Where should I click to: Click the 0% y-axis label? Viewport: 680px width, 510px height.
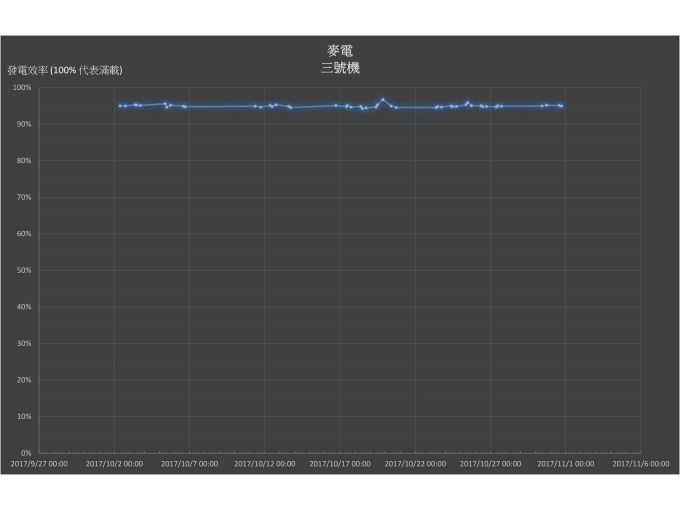[26, 453]
